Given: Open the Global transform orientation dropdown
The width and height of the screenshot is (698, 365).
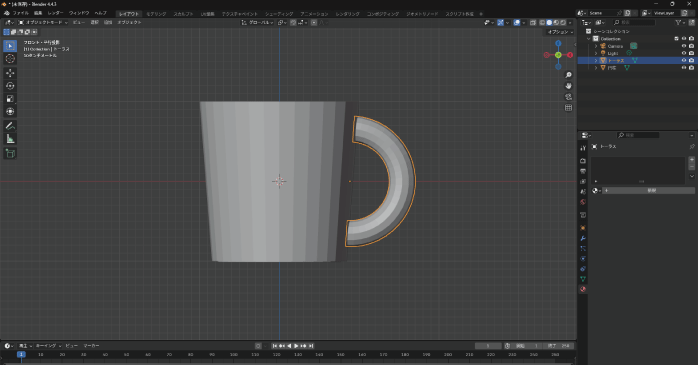Looking at the screenshot, I should pyautogui.click(x=257, y=22).
